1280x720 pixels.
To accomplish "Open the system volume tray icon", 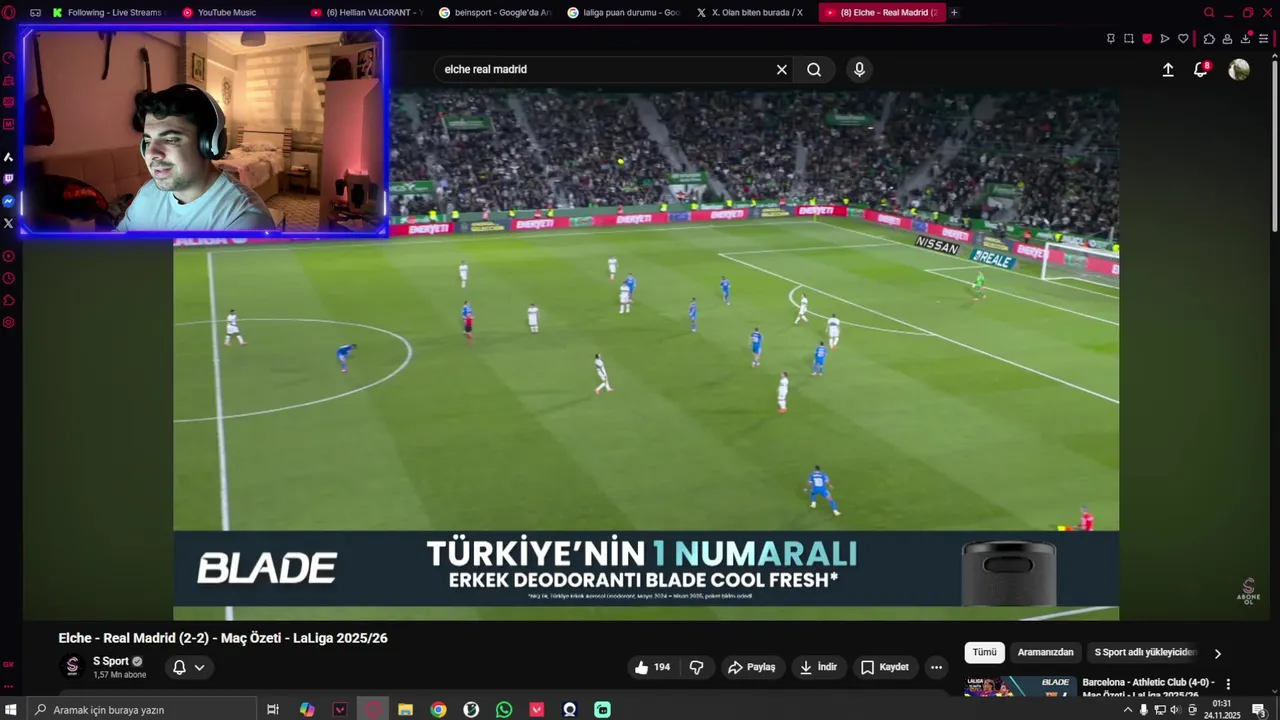I will point(1175,710).
